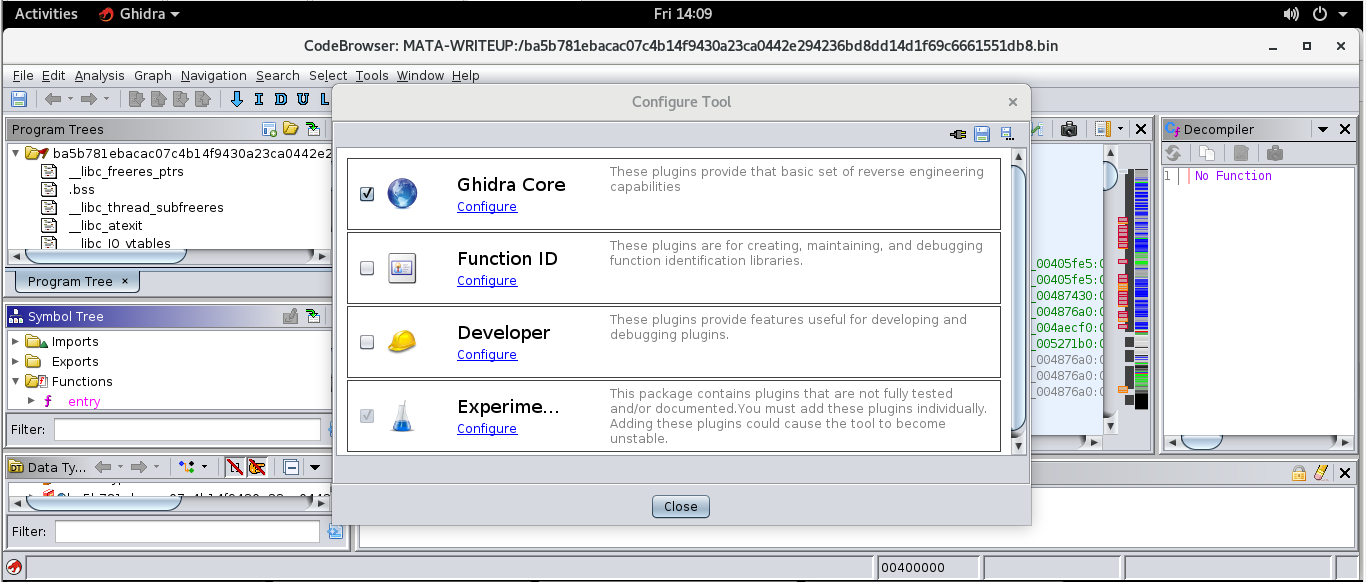Click the open tree view folder icon in Program Trees
This screenshot has width=1366, height=582.
pos(291,129)
